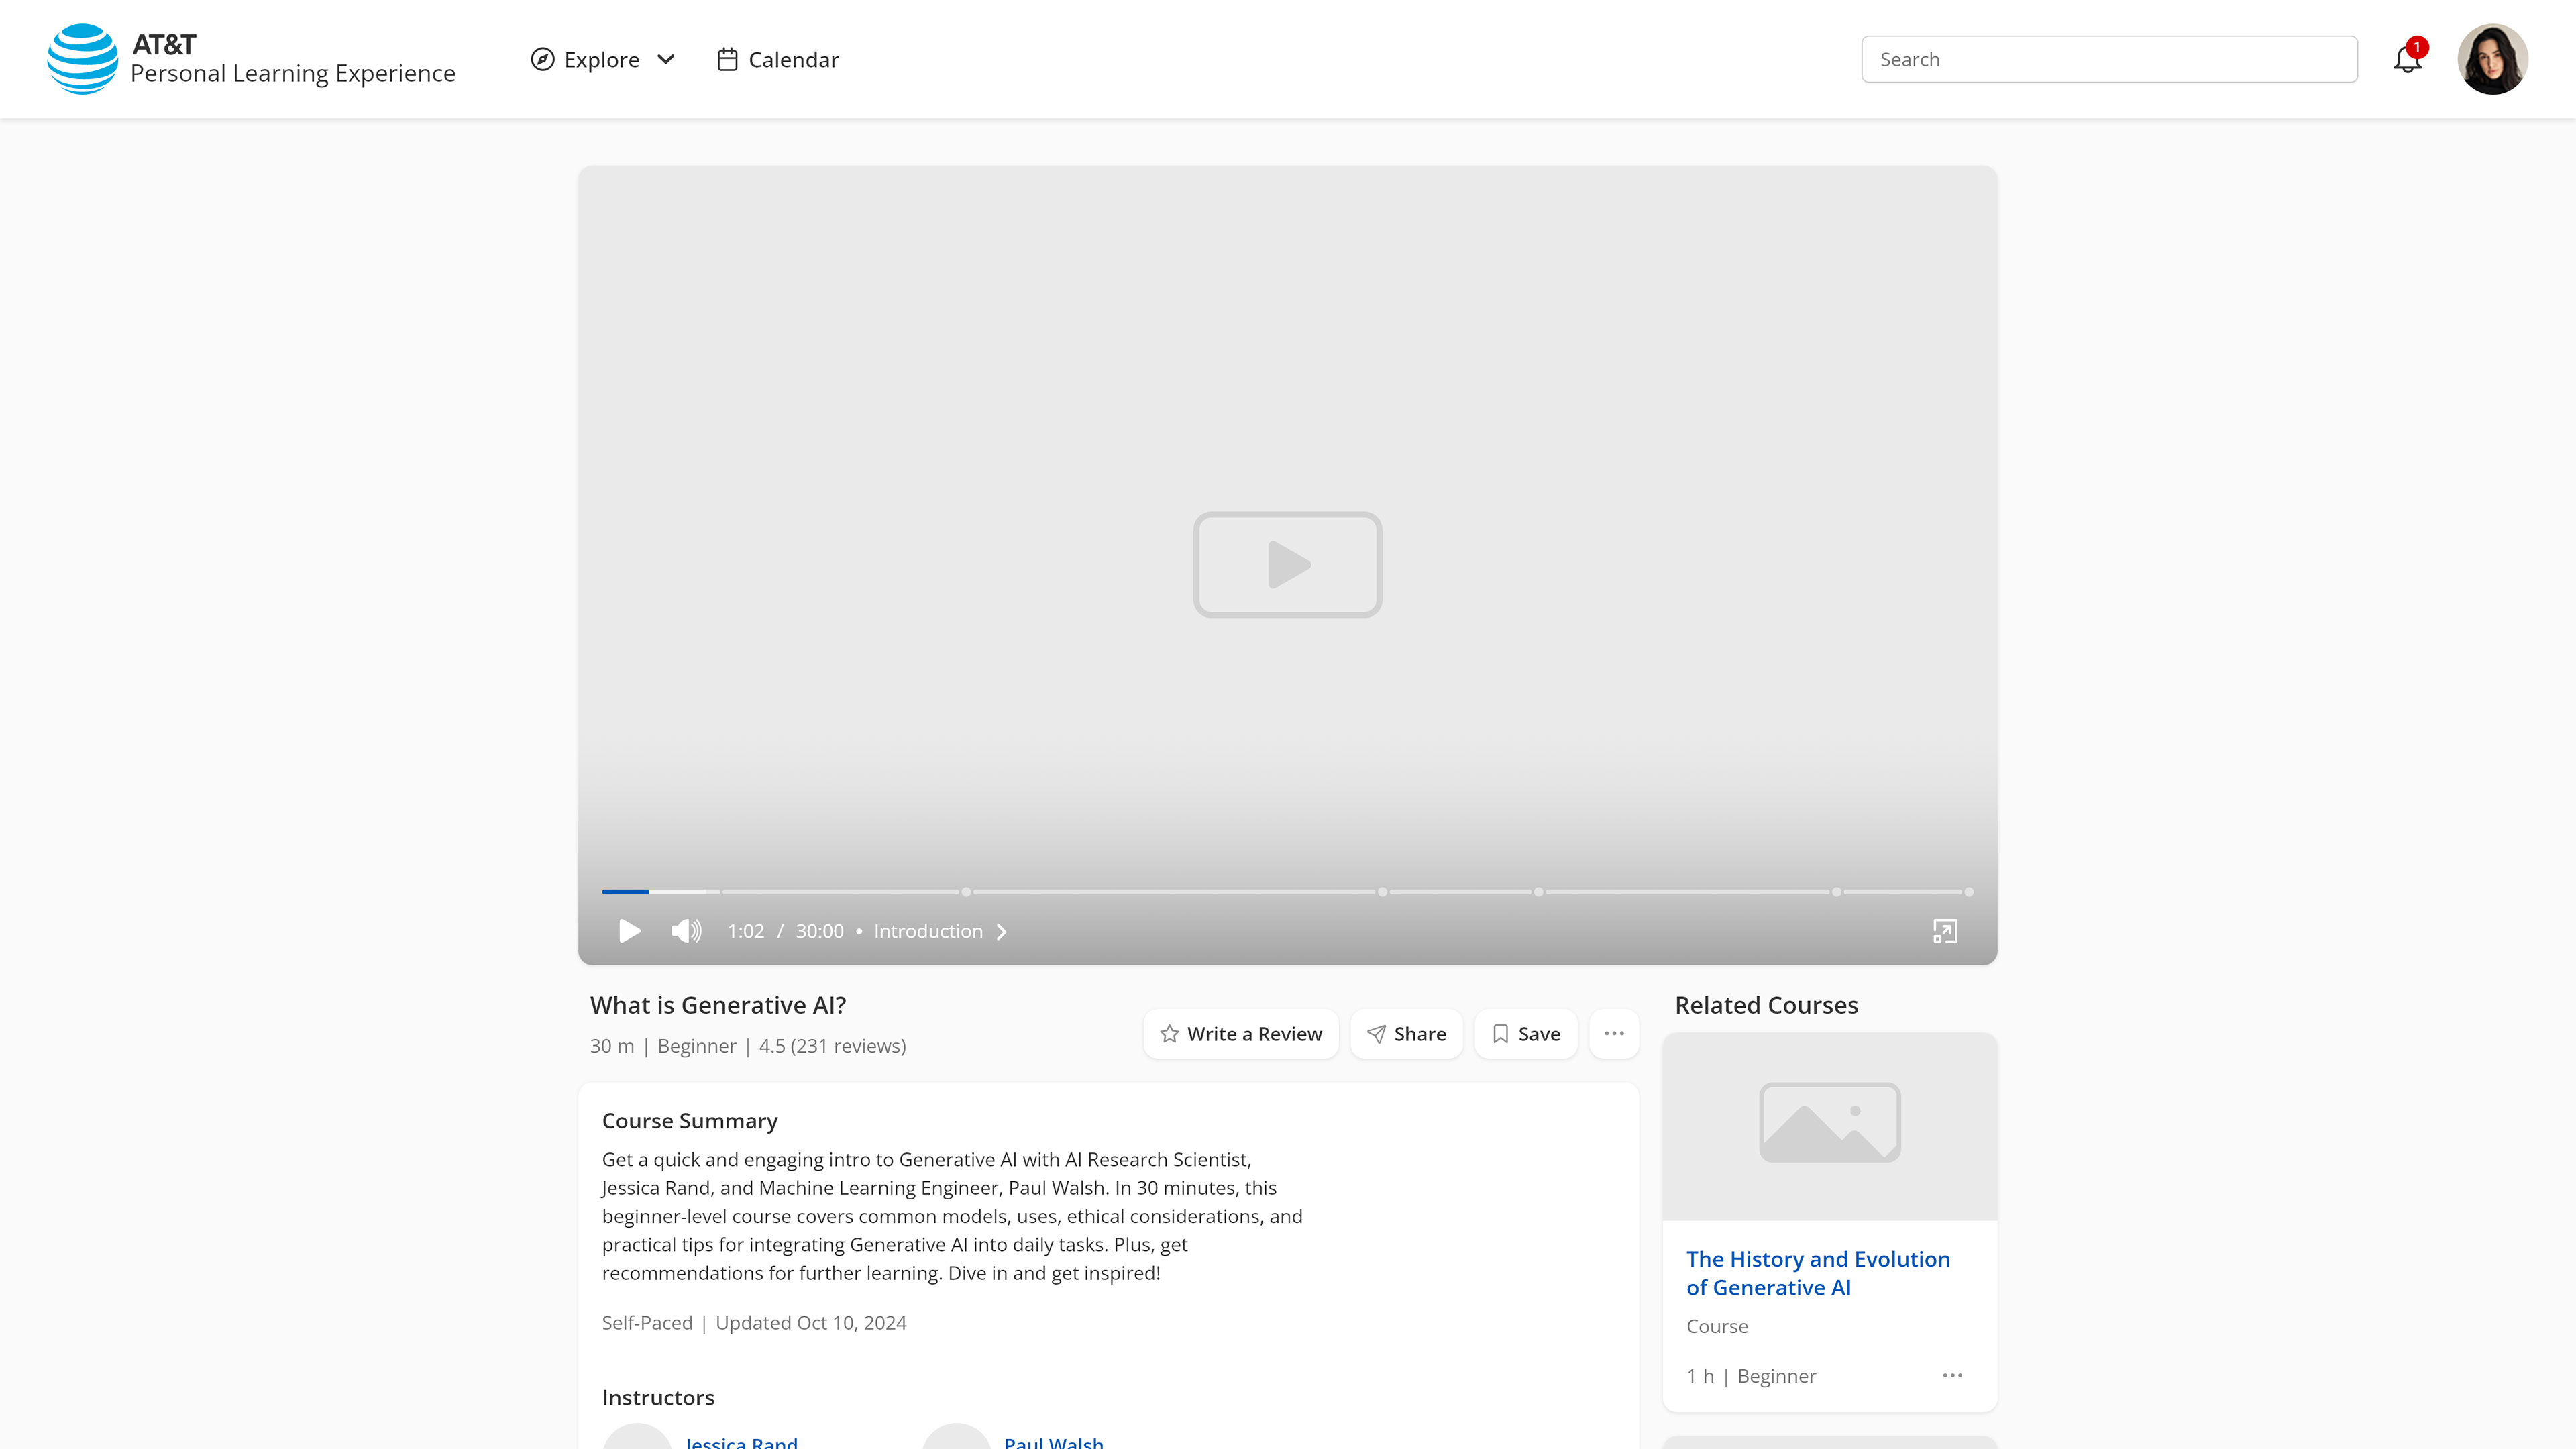Share this course
Screen dimensions: 2576x1449
coord(1406,1034)
